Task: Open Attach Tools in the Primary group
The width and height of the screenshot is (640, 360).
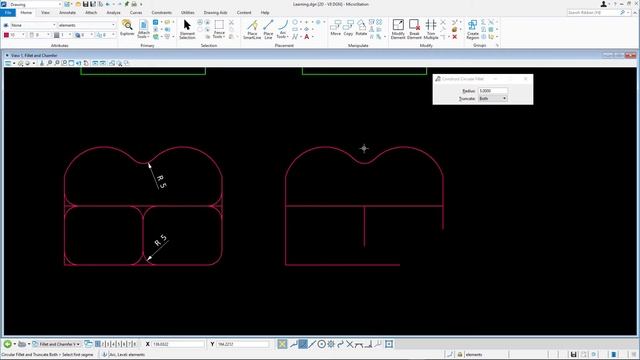Action: (x=143, y=29)
